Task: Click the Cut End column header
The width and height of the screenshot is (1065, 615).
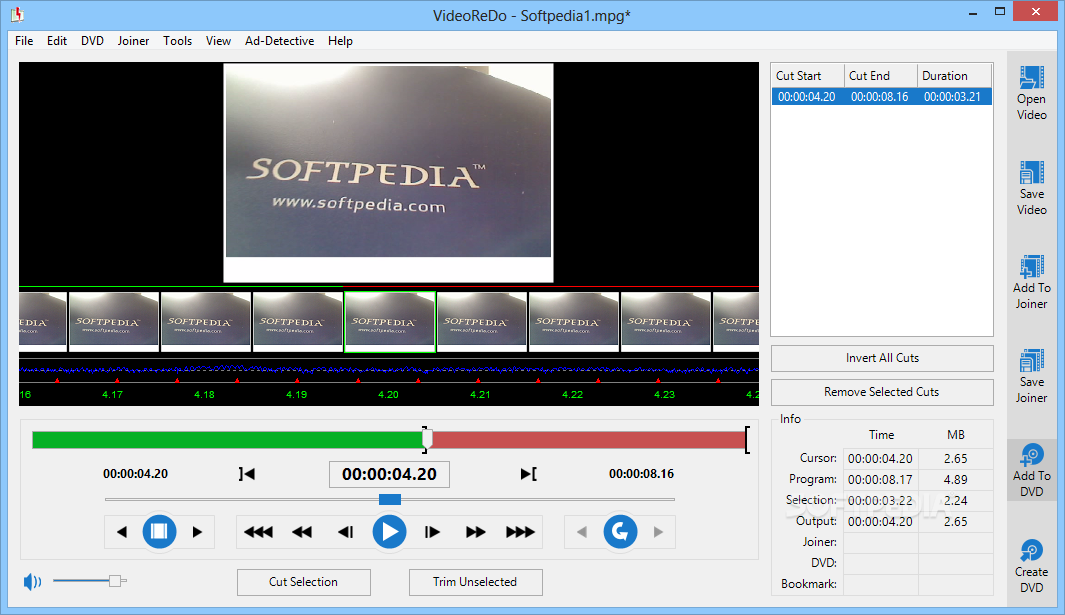Action: click(880, 75)
